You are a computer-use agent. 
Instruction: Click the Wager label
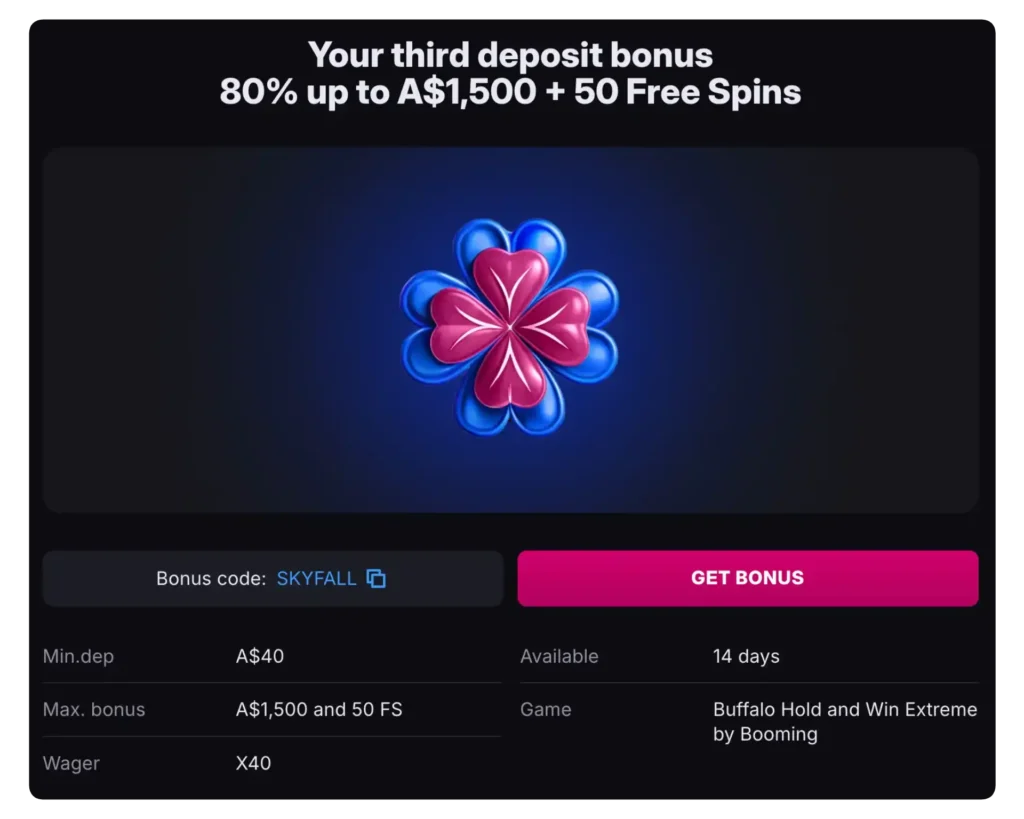[x=71, y=763]
